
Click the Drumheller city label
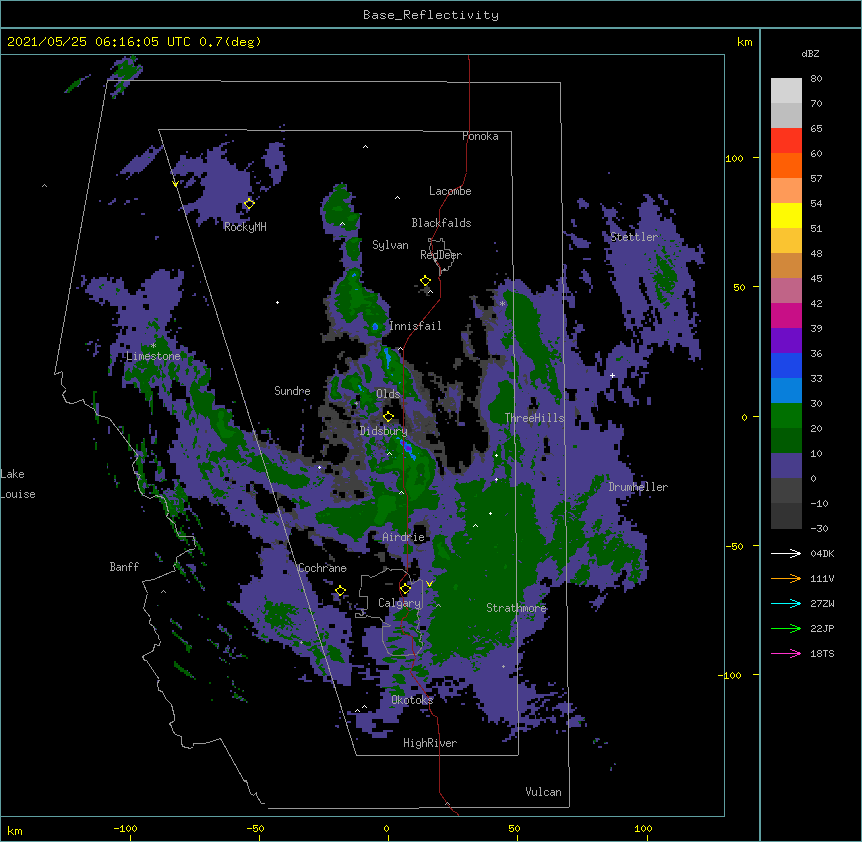click(638, 487)
